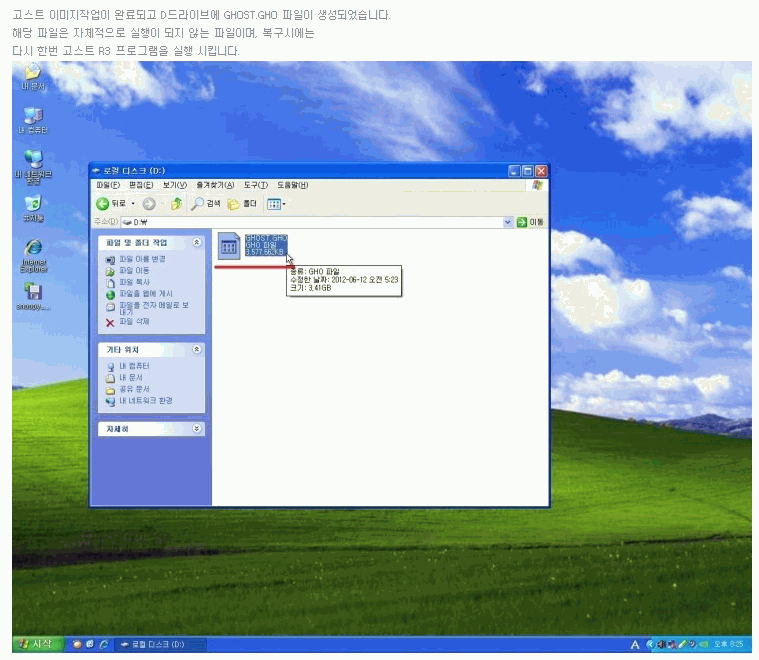Minimize the 로컬 디스크 (D:) window
This screenshot has width=759, height=660.
click(x=515, y=171)
